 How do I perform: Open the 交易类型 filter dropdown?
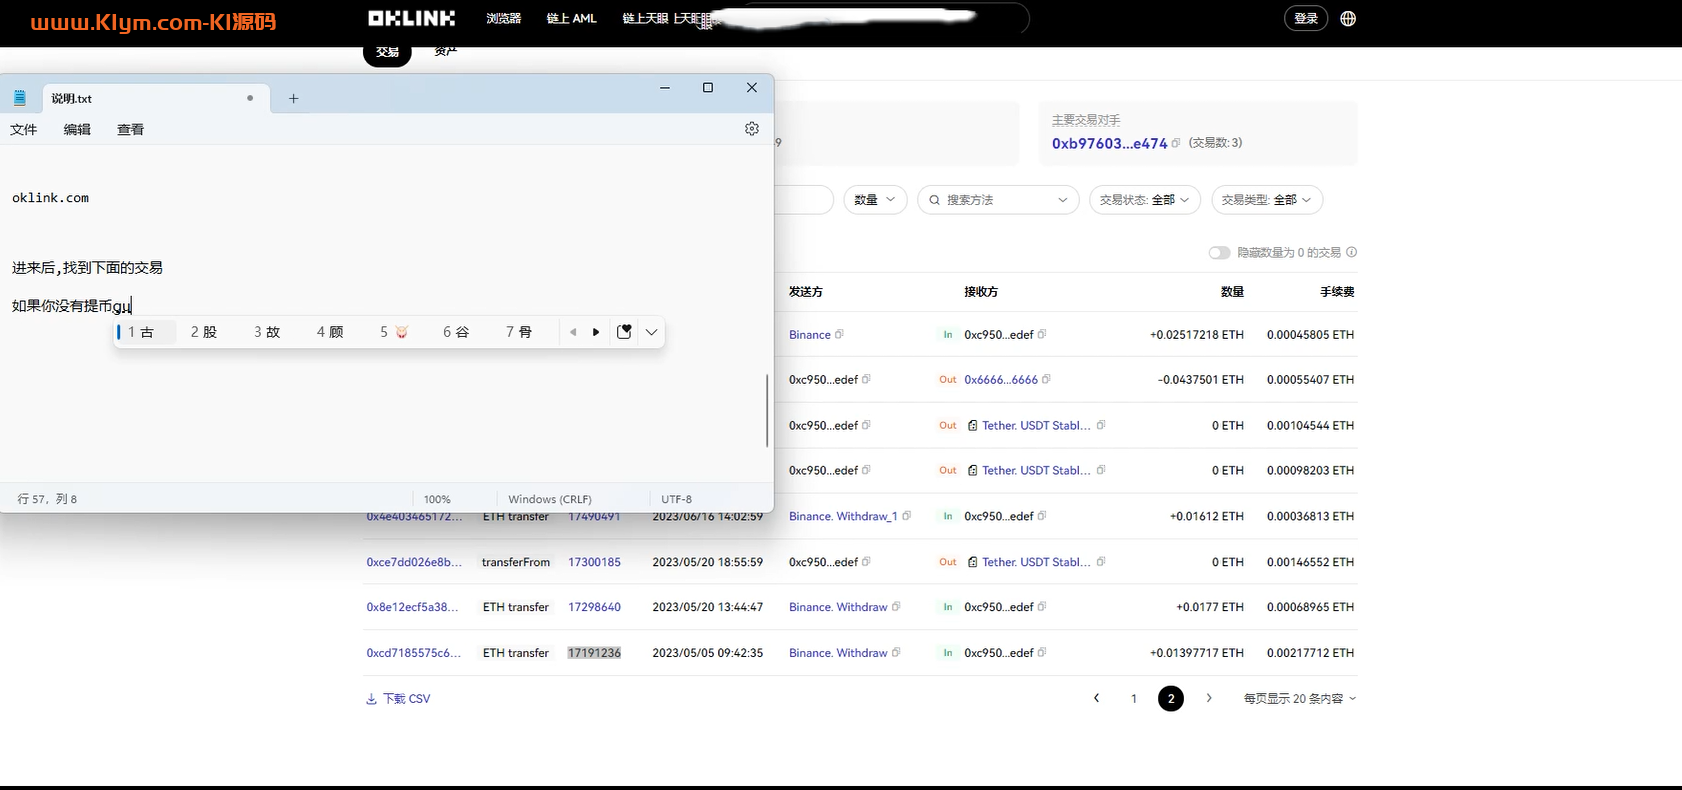coord(1266,200)
